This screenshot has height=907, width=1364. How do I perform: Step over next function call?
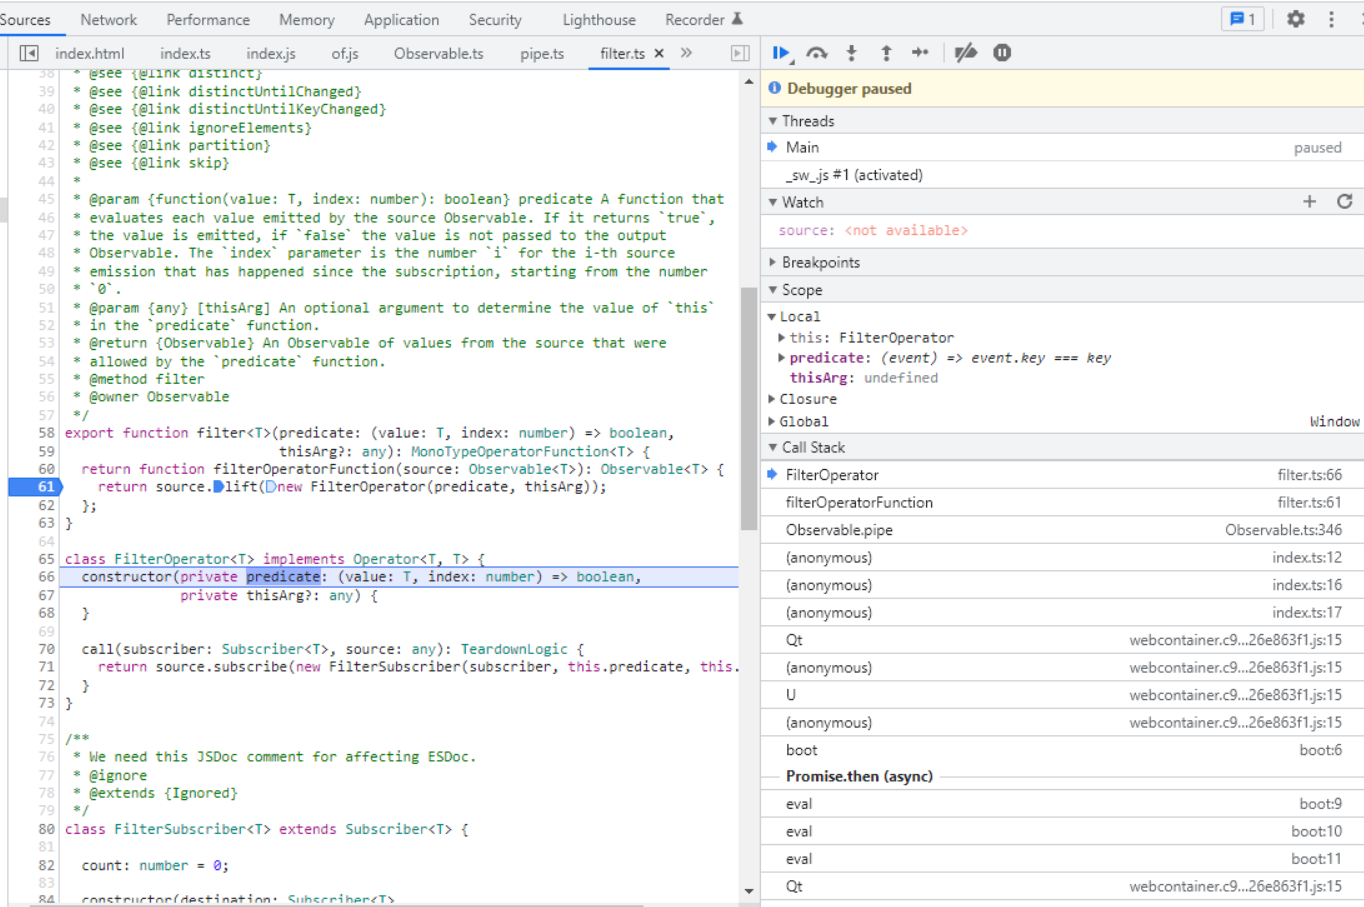pos(817,53)
